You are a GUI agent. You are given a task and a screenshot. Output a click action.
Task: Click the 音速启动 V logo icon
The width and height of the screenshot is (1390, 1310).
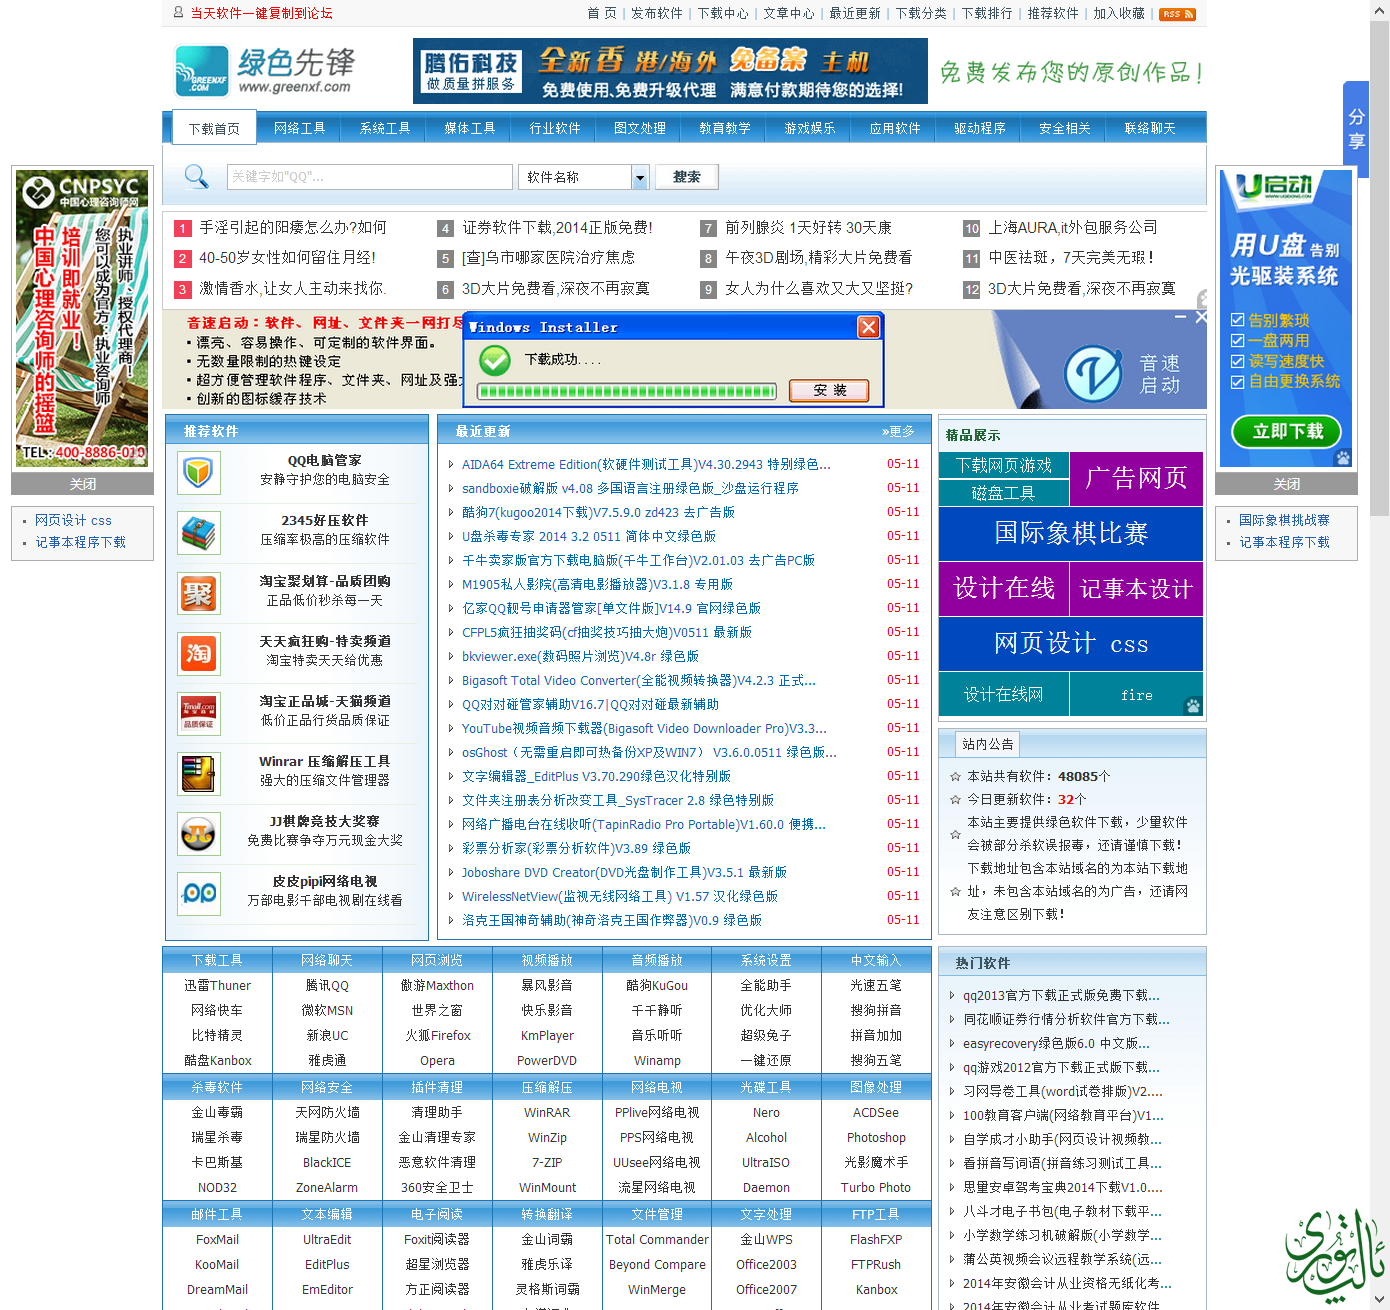pos(1092,373)
